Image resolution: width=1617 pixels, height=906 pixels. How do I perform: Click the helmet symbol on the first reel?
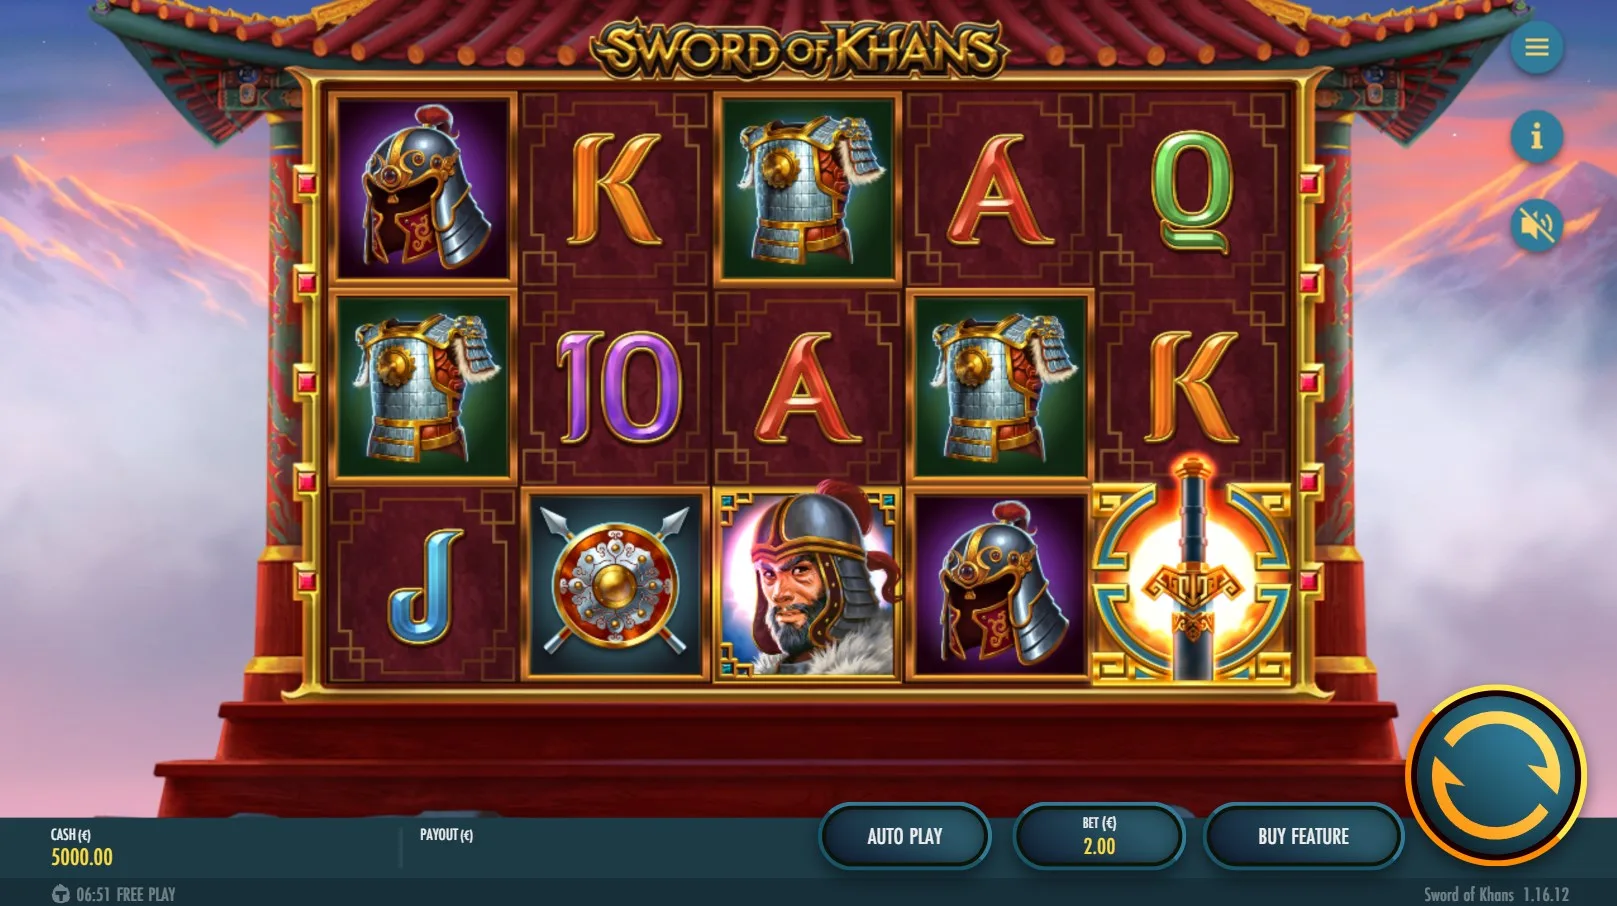[423, 189]
